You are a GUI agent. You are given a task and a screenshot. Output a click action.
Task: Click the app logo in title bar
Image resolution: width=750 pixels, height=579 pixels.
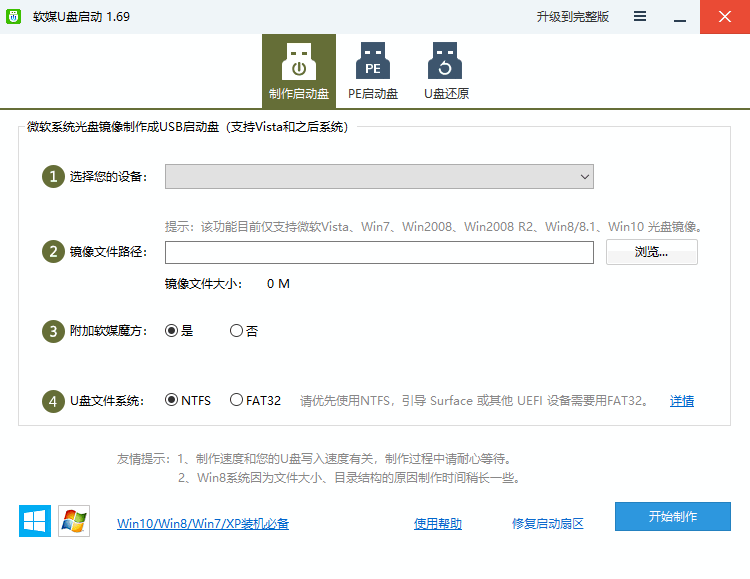(13, 16)
